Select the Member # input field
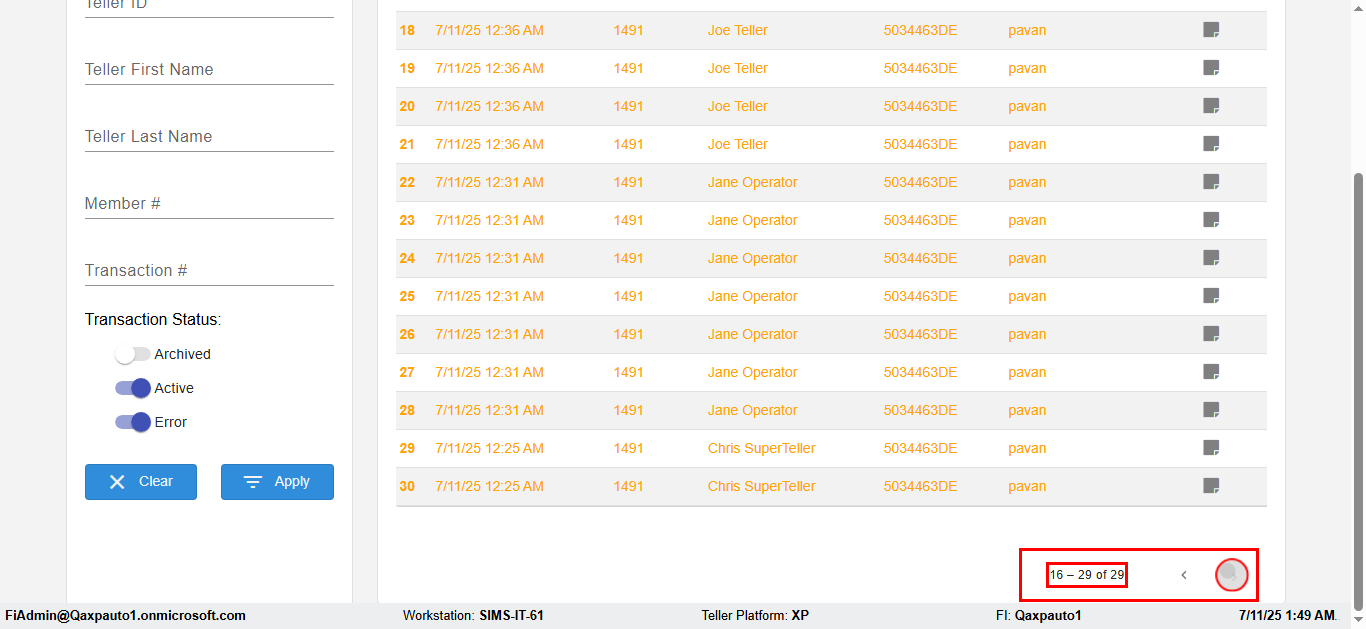Viewport: 1366px width, 629px height. point(209,204)
